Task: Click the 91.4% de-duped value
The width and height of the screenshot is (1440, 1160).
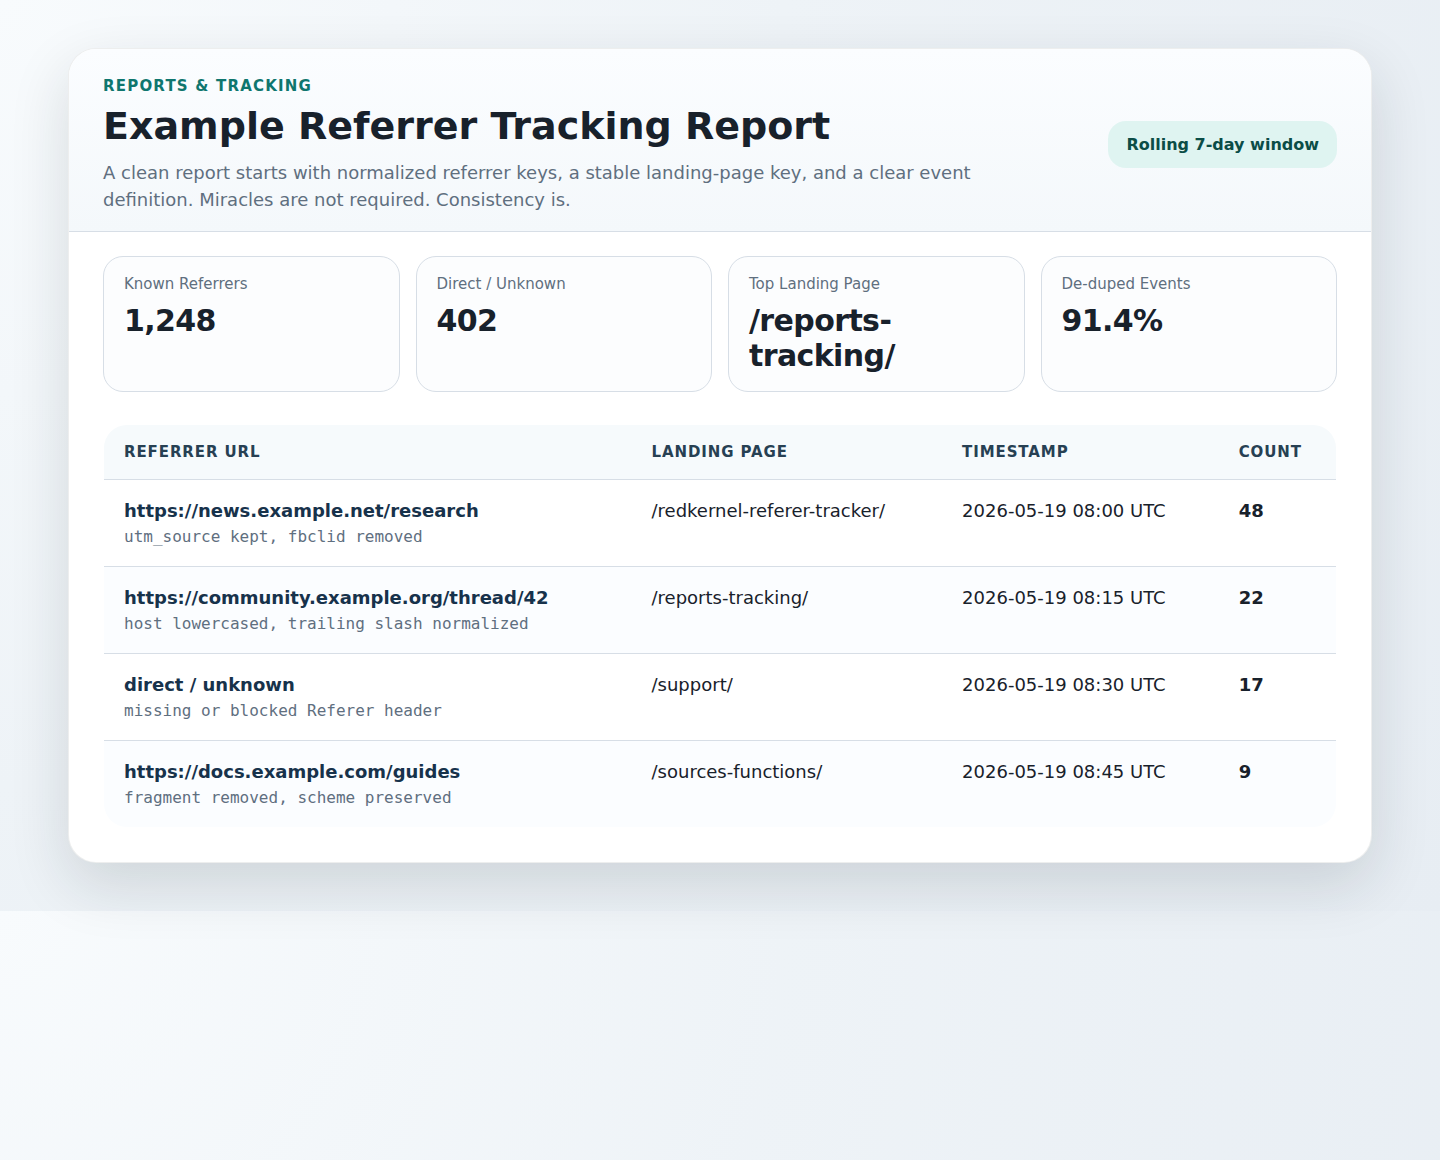Action: 1112,321
